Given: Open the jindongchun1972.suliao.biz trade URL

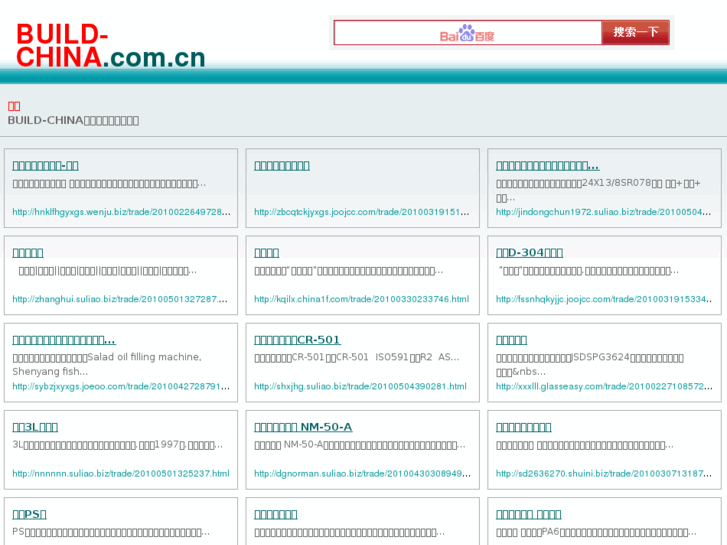Looking at the screenshot, I should click(603, 212).
